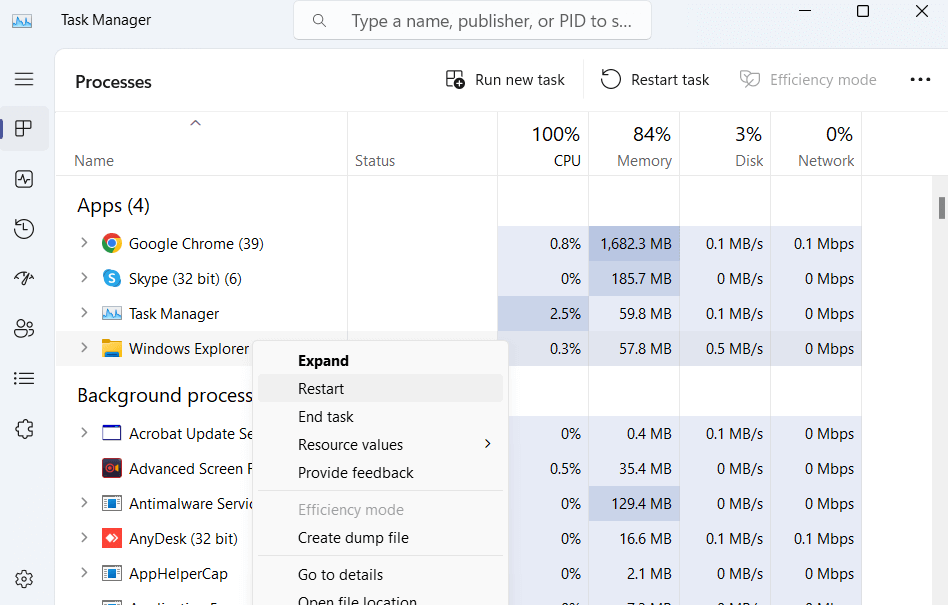This screenshot has width=948, height=605.
Task: Expand the Task Manager process group
Action: 84,313
